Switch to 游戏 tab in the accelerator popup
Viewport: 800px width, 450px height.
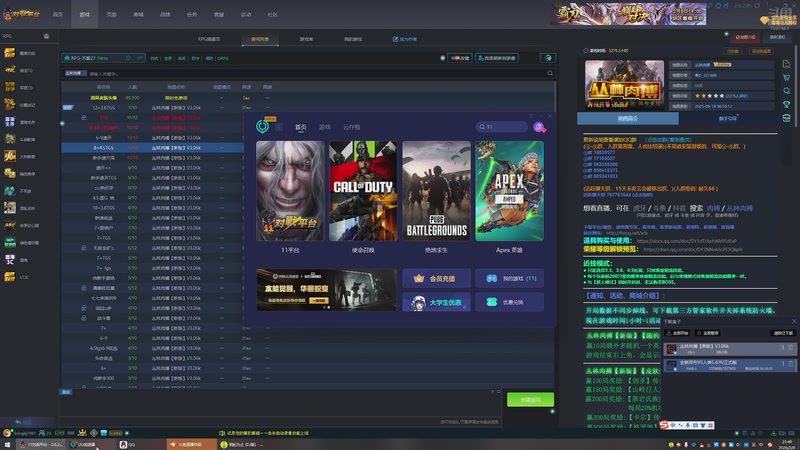click(x=324, y=127)
